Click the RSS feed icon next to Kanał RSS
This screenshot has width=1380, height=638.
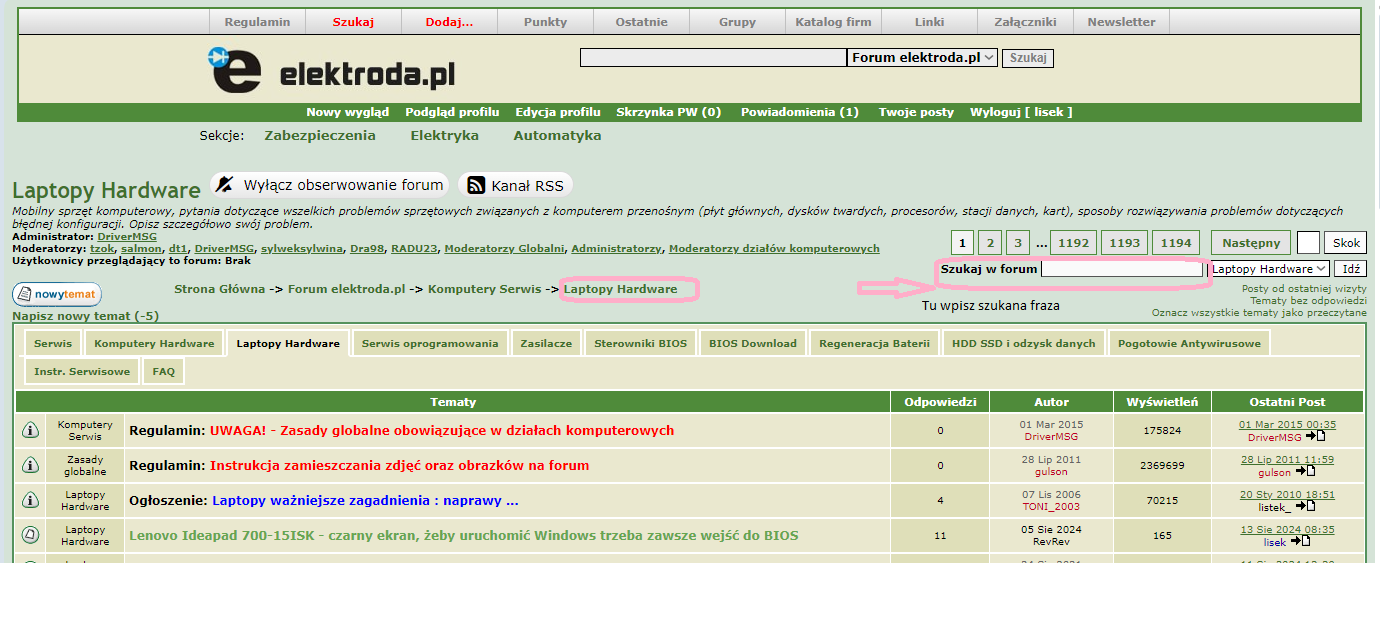point(476,185)
